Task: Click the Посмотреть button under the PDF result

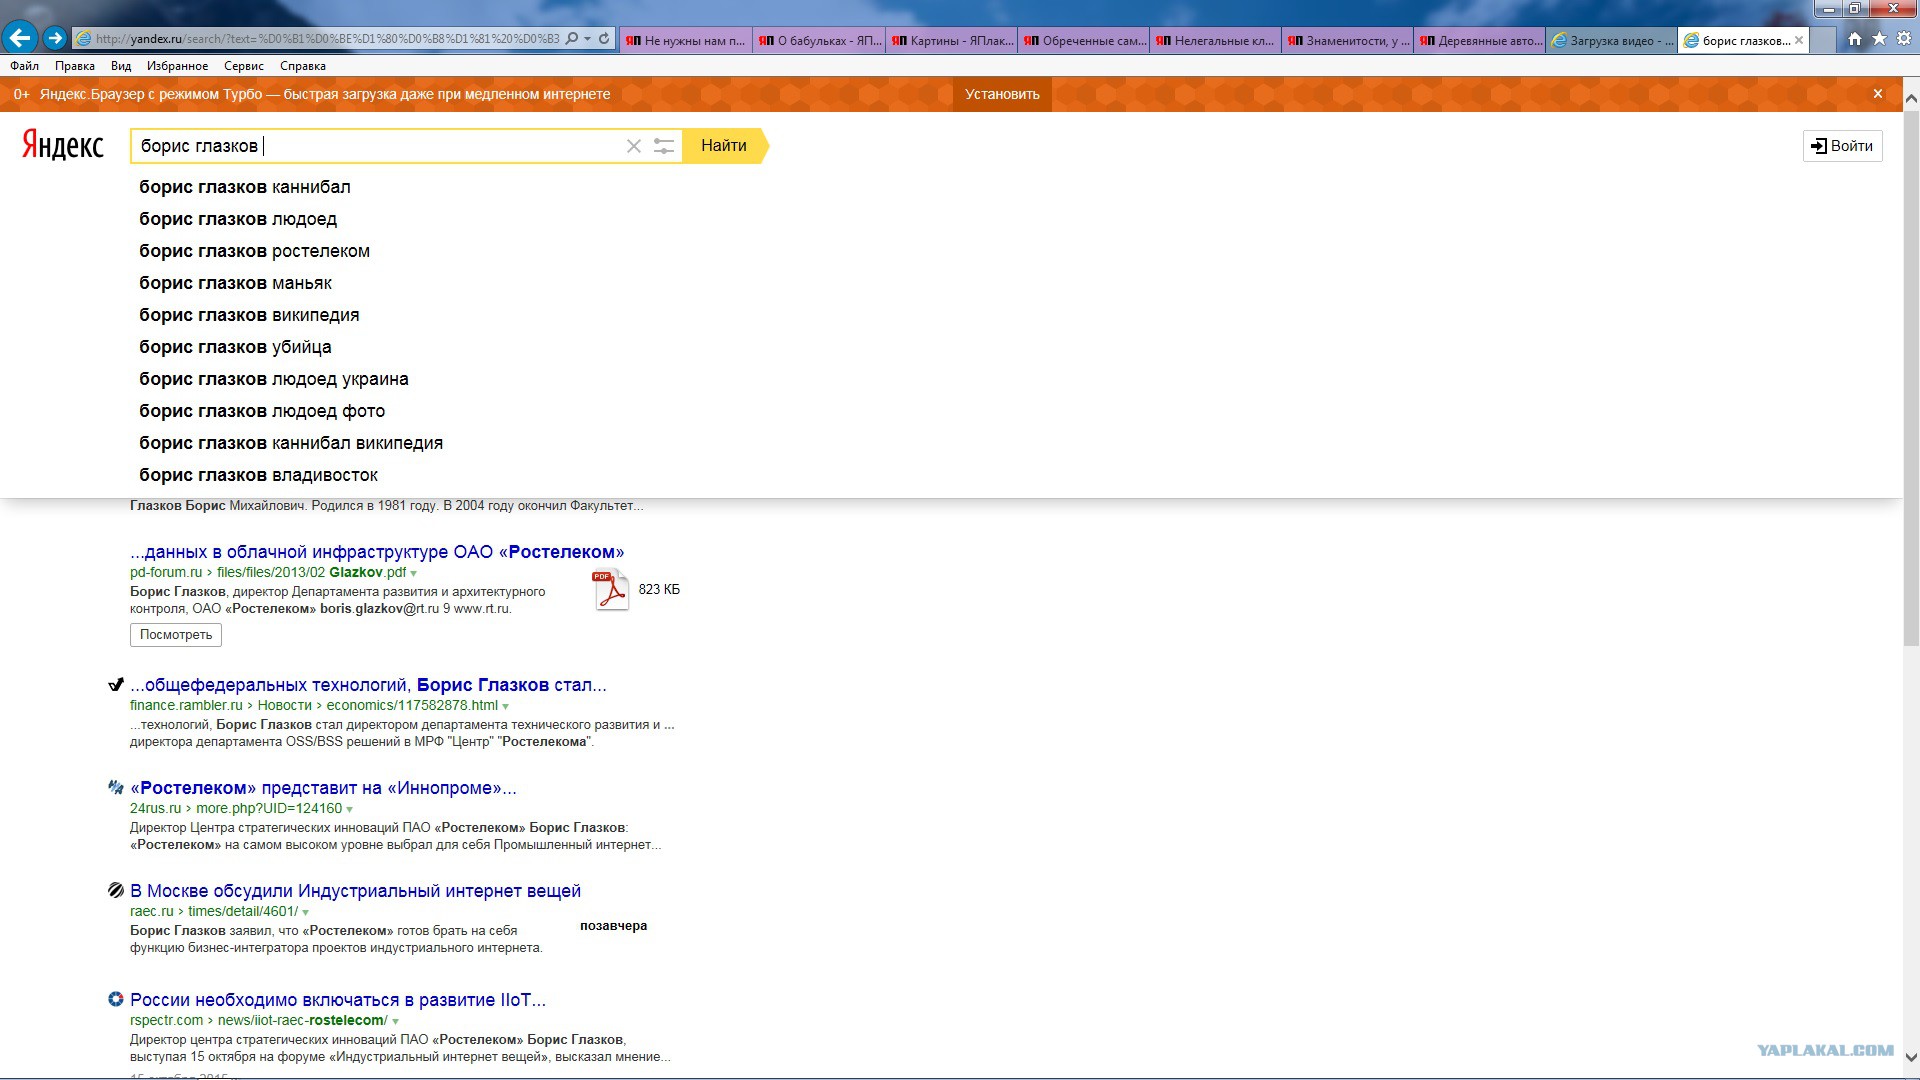Action: pyautogui.click(x=176, y=635)
